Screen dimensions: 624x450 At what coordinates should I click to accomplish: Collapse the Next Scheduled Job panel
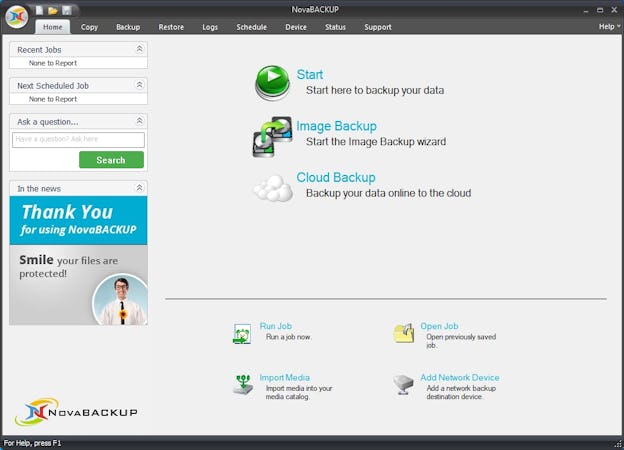point(139,85)
